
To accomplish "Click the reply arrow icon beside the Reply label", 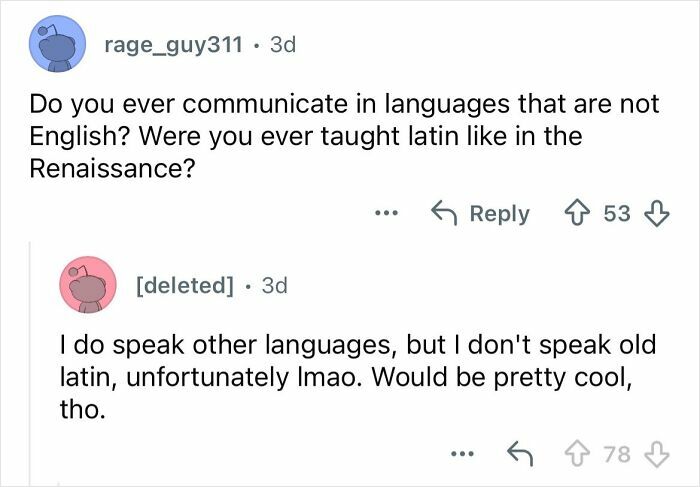I will [x=444, y=214].
